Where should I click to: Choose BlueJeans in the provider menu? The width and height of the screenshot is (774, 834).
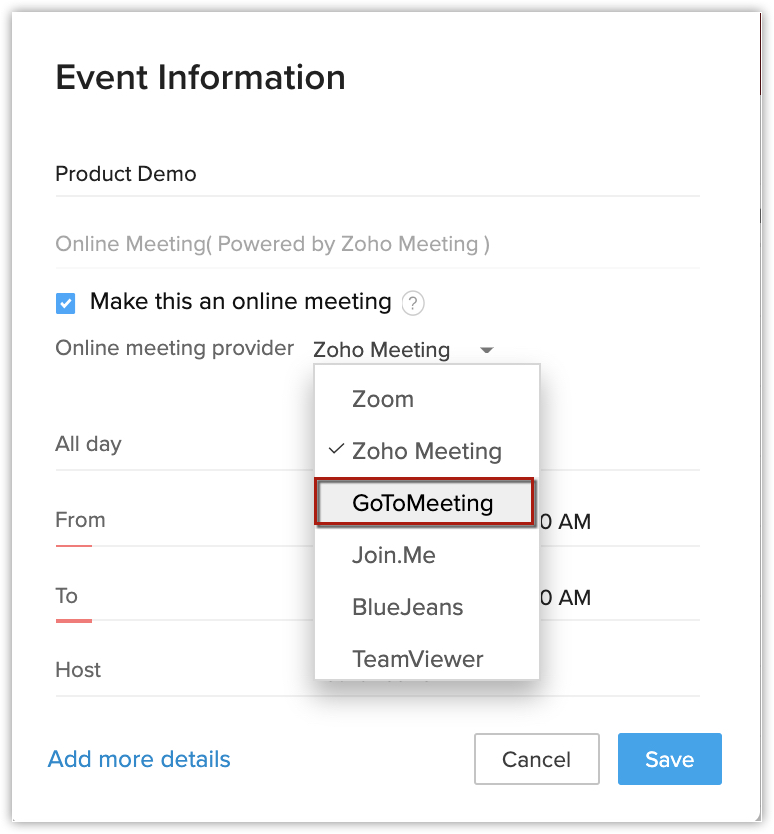(x=407, y=607)
